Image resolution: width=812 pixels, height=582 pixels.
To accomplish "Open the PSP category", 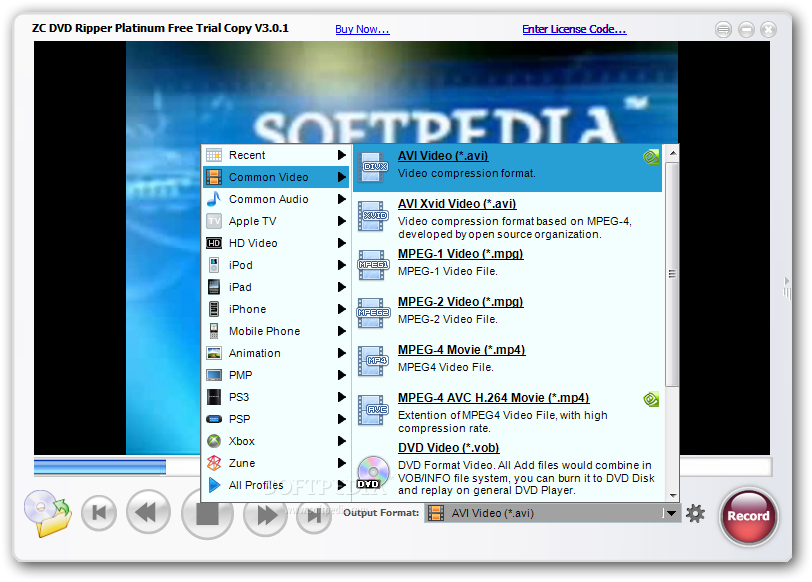I will pos(276,419).
